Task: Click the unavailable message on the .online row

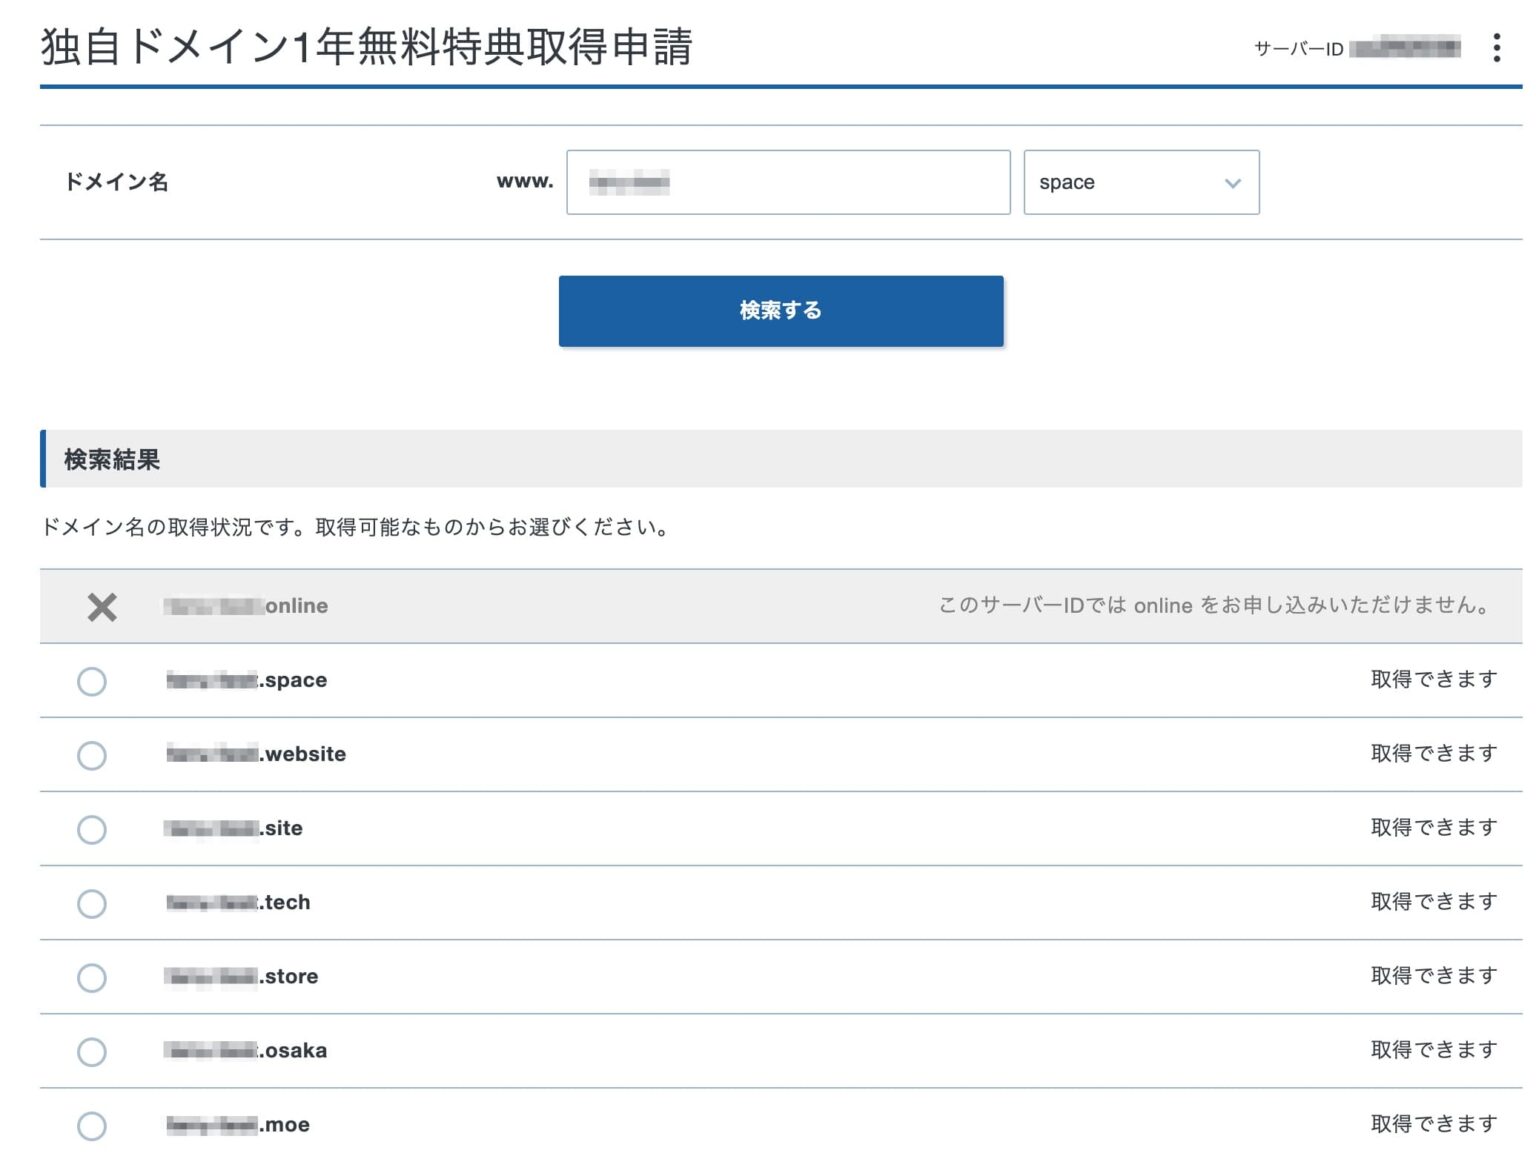Action: click(x=1211, y=605)
